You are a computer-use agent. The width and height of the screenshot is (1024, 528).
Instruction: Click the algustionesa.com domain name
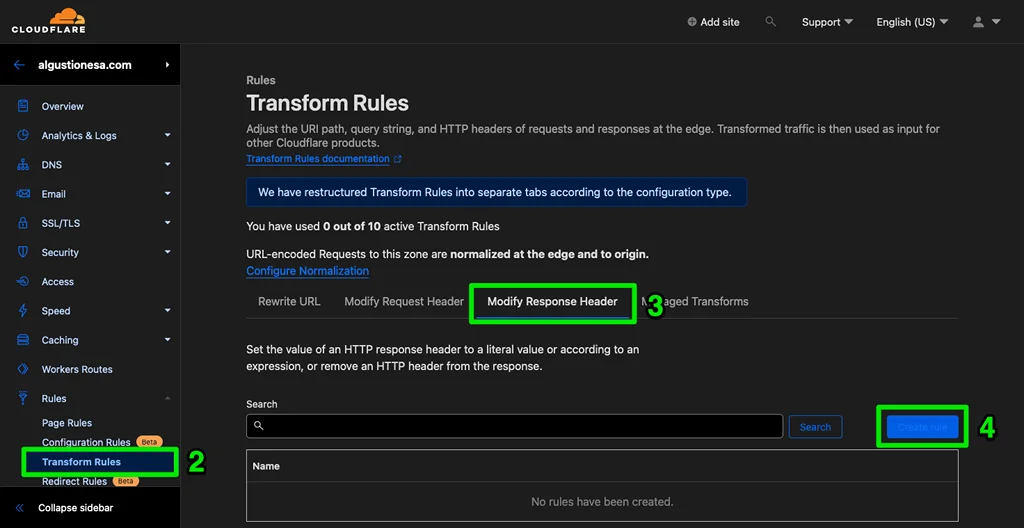pyautogui.click(x=85, y=65)
